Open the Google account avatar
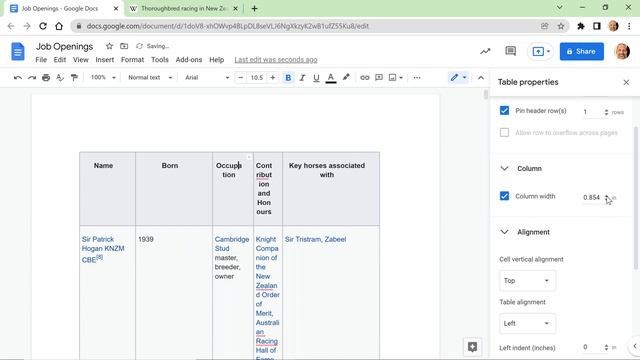The width and height of the screenshot is (640, 360). pyautogui.click(x=622, y=51)
